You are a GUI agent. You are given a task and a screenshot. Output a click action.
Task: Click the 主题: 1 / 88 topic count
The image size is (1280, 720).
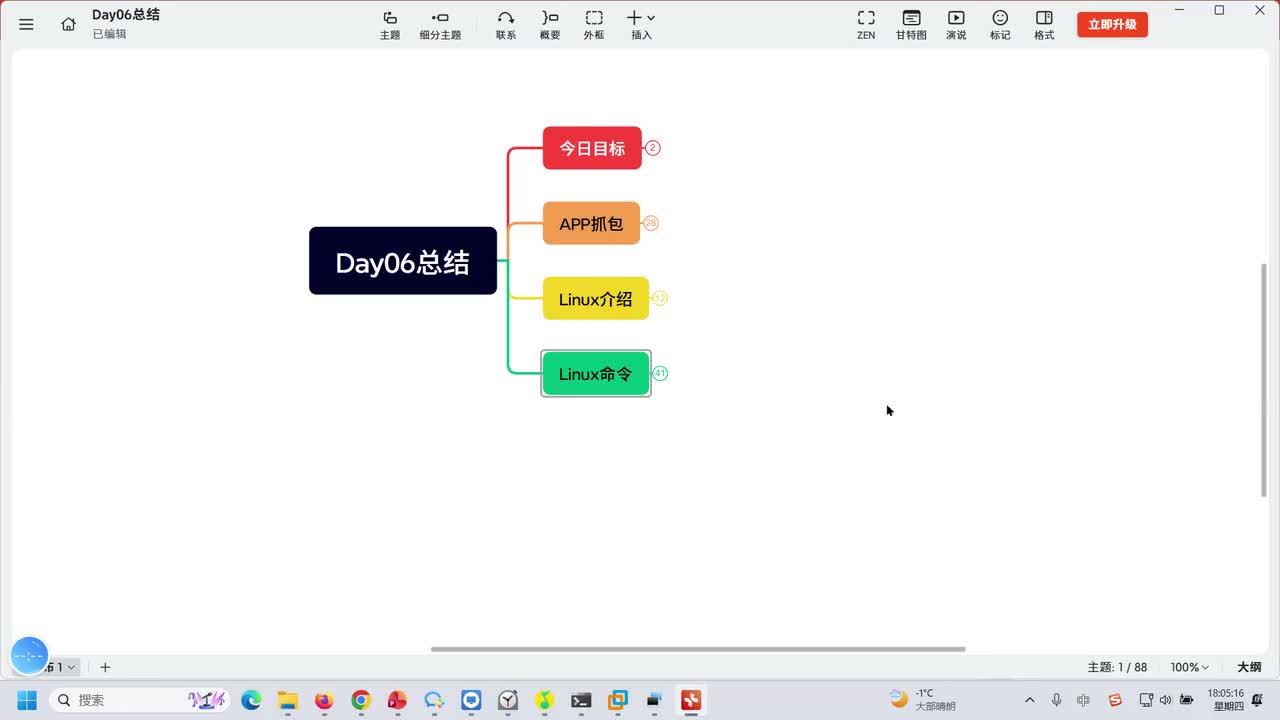click(x=1117, y=667)
